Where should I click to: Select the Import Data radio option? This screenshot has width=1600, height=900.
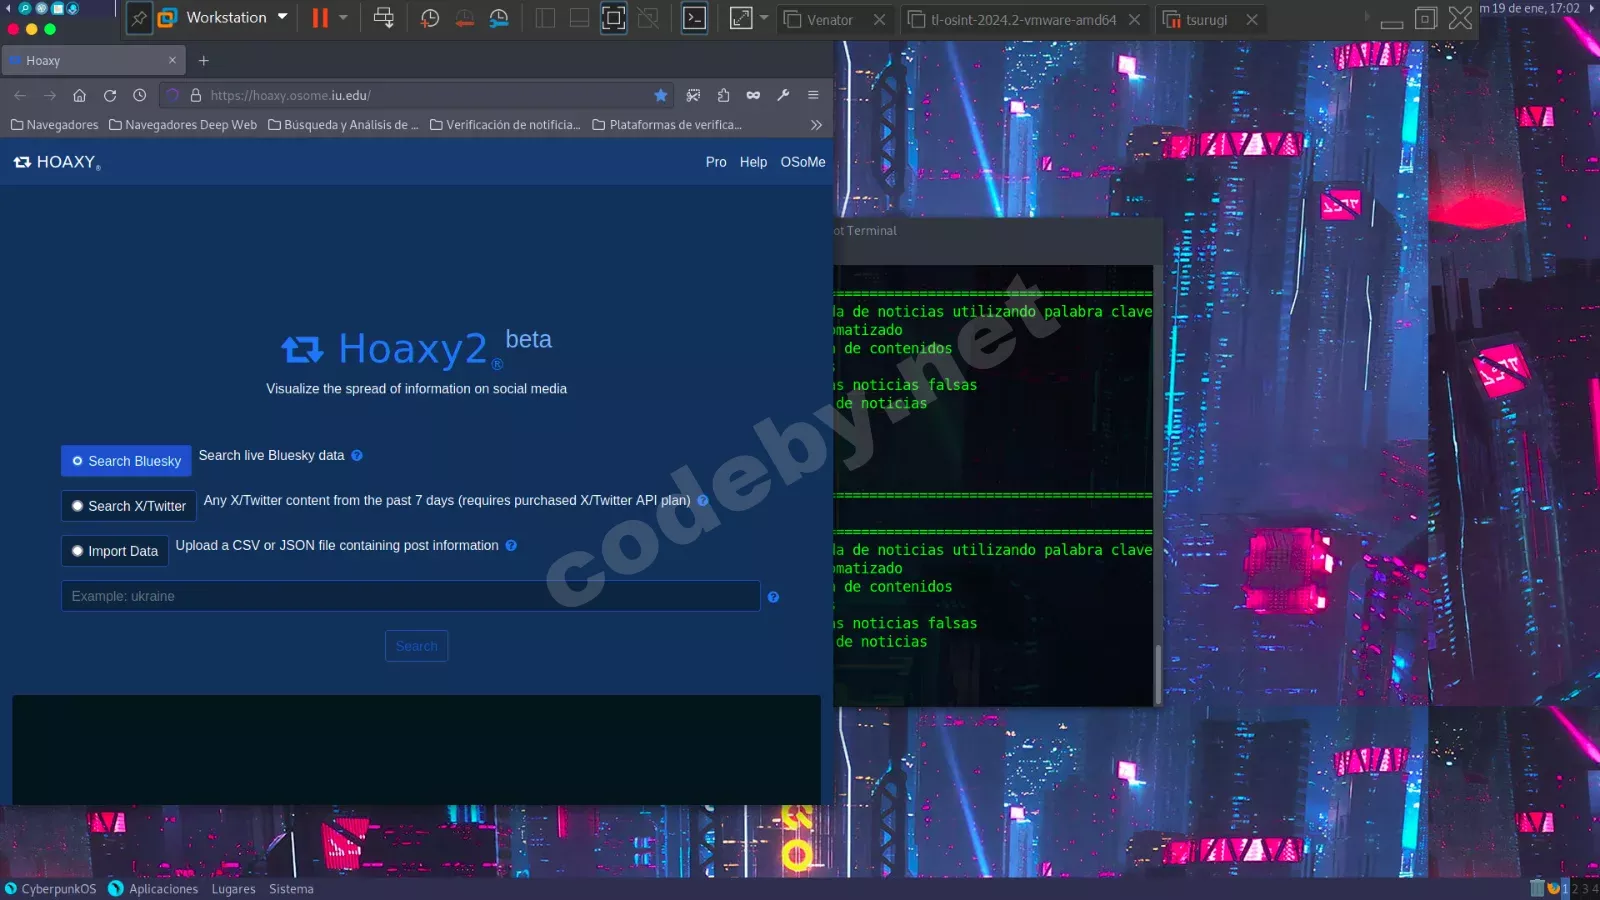click(x=115, y=551)
